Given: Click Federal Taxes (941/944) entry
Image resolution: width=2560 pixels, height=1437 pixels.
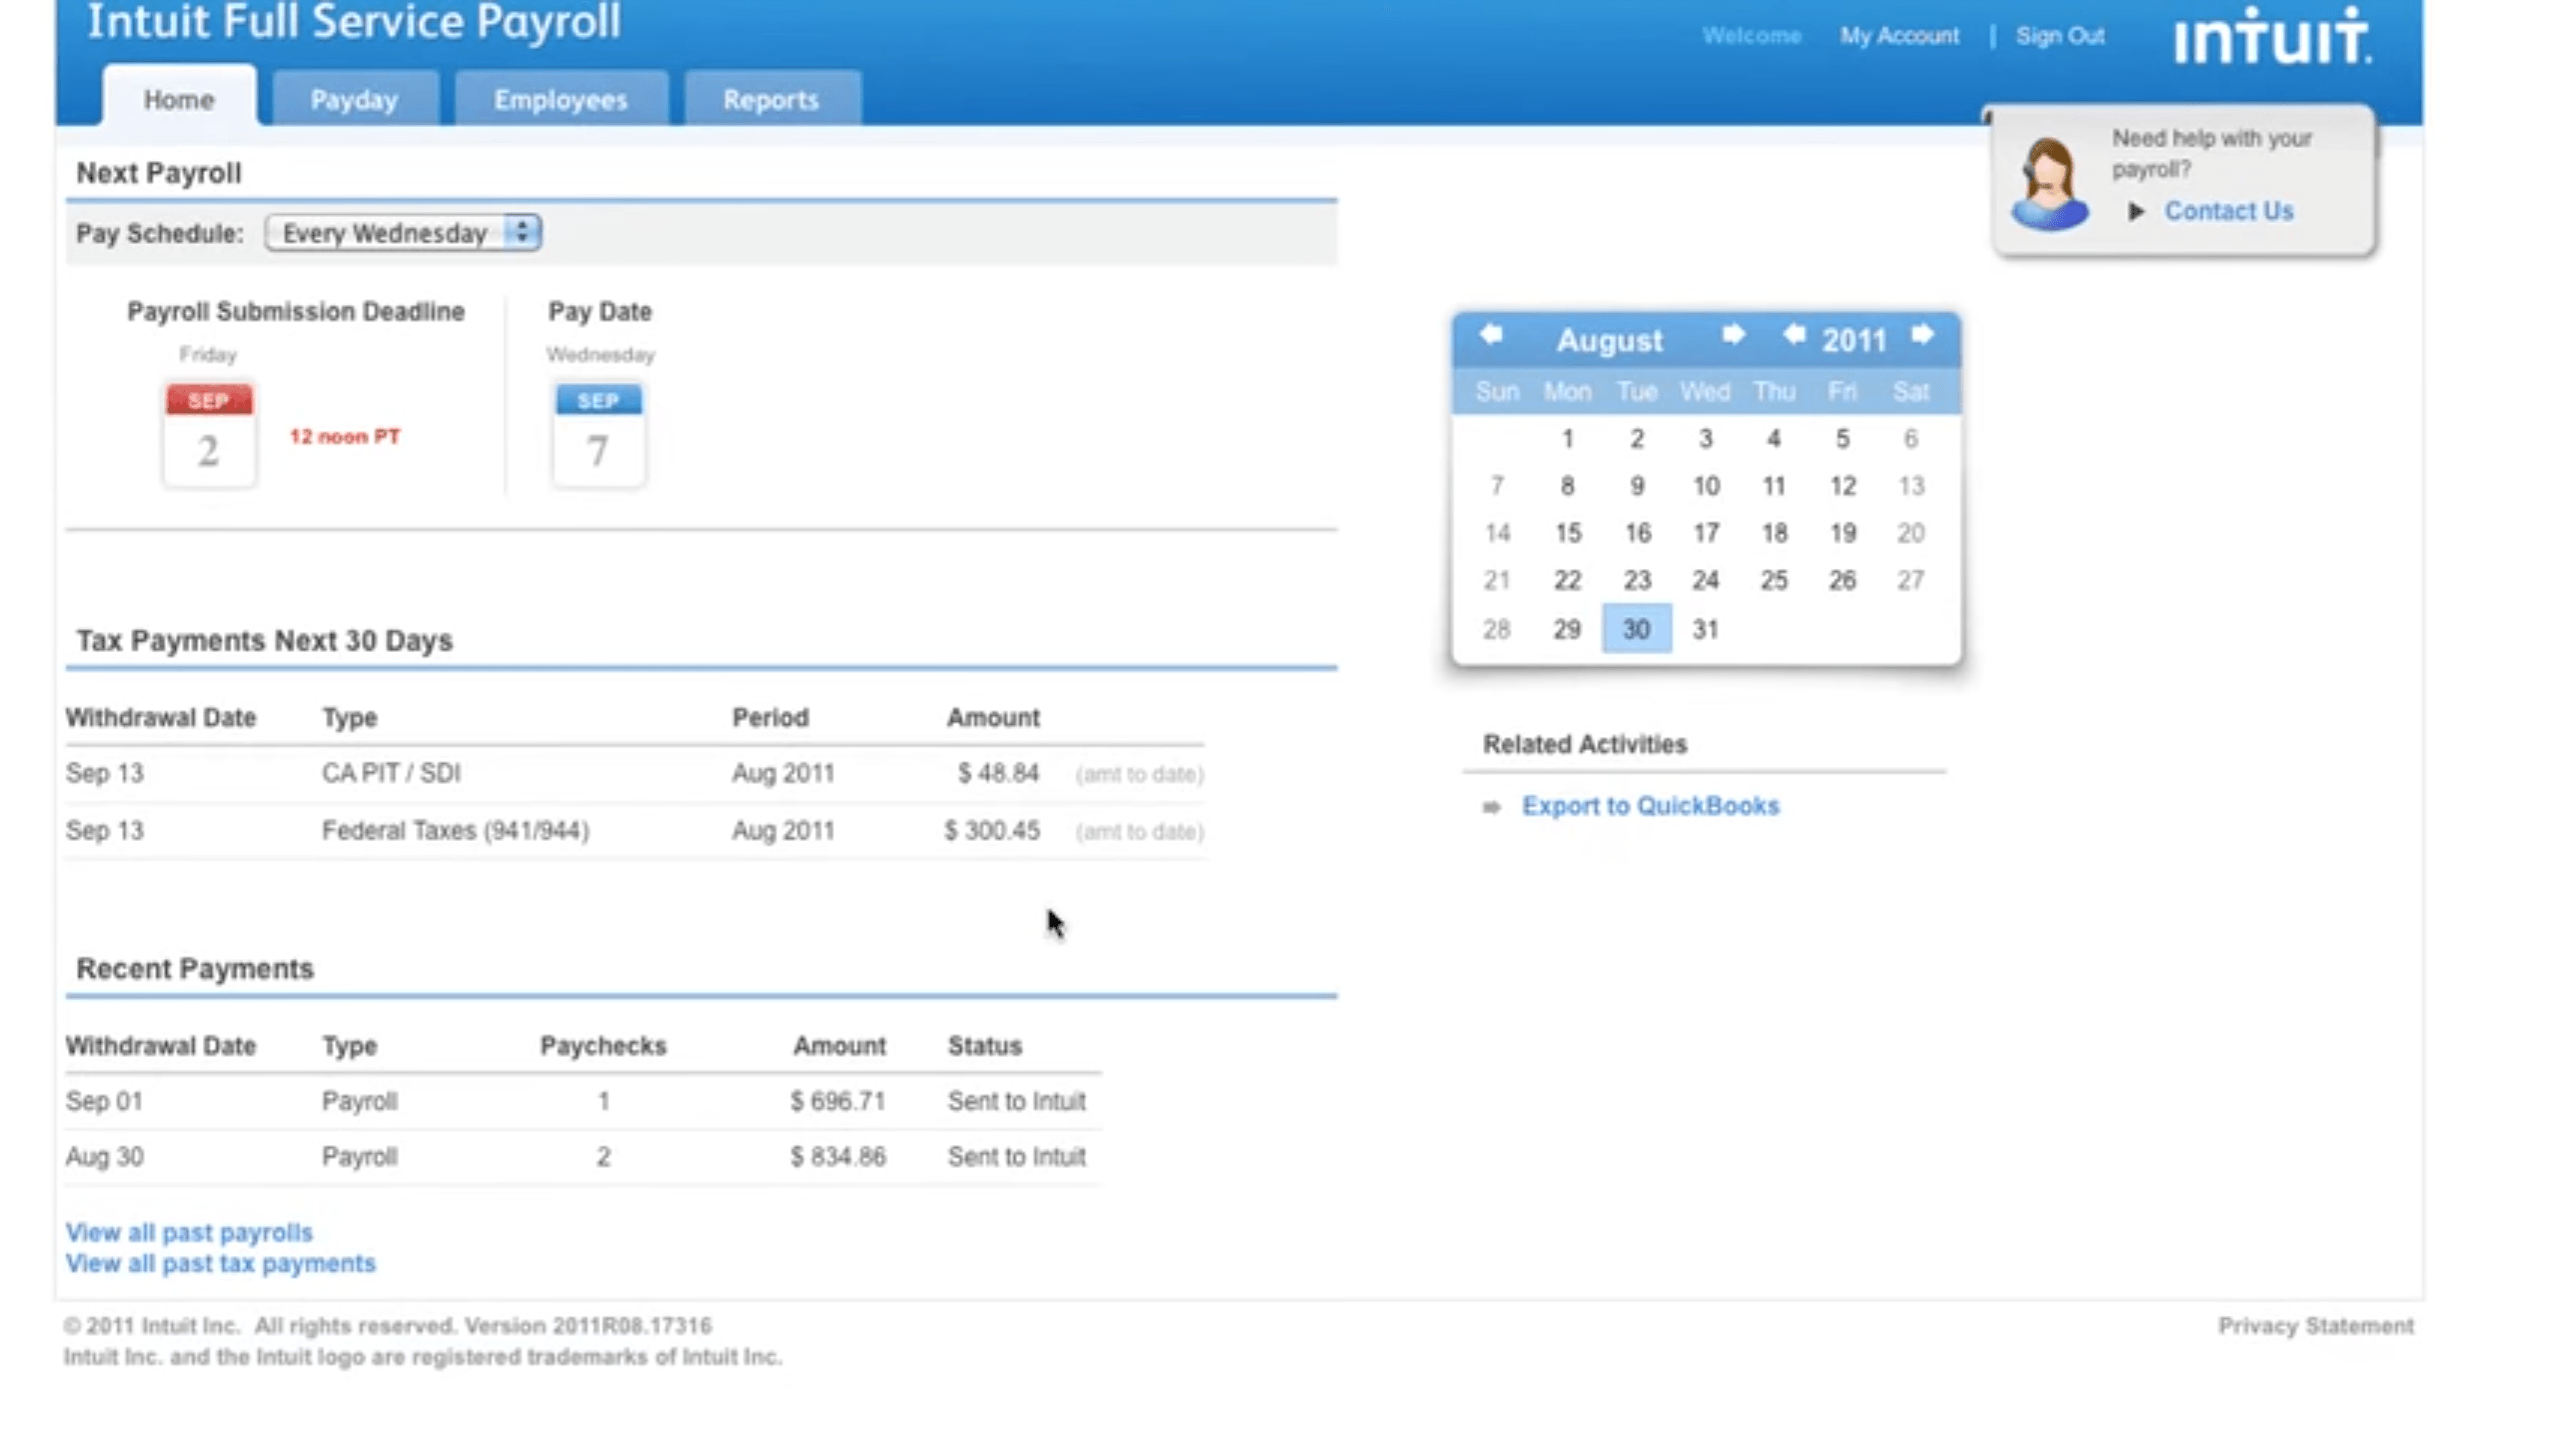Looking at the screenshot, I should [x=455, y=830].
